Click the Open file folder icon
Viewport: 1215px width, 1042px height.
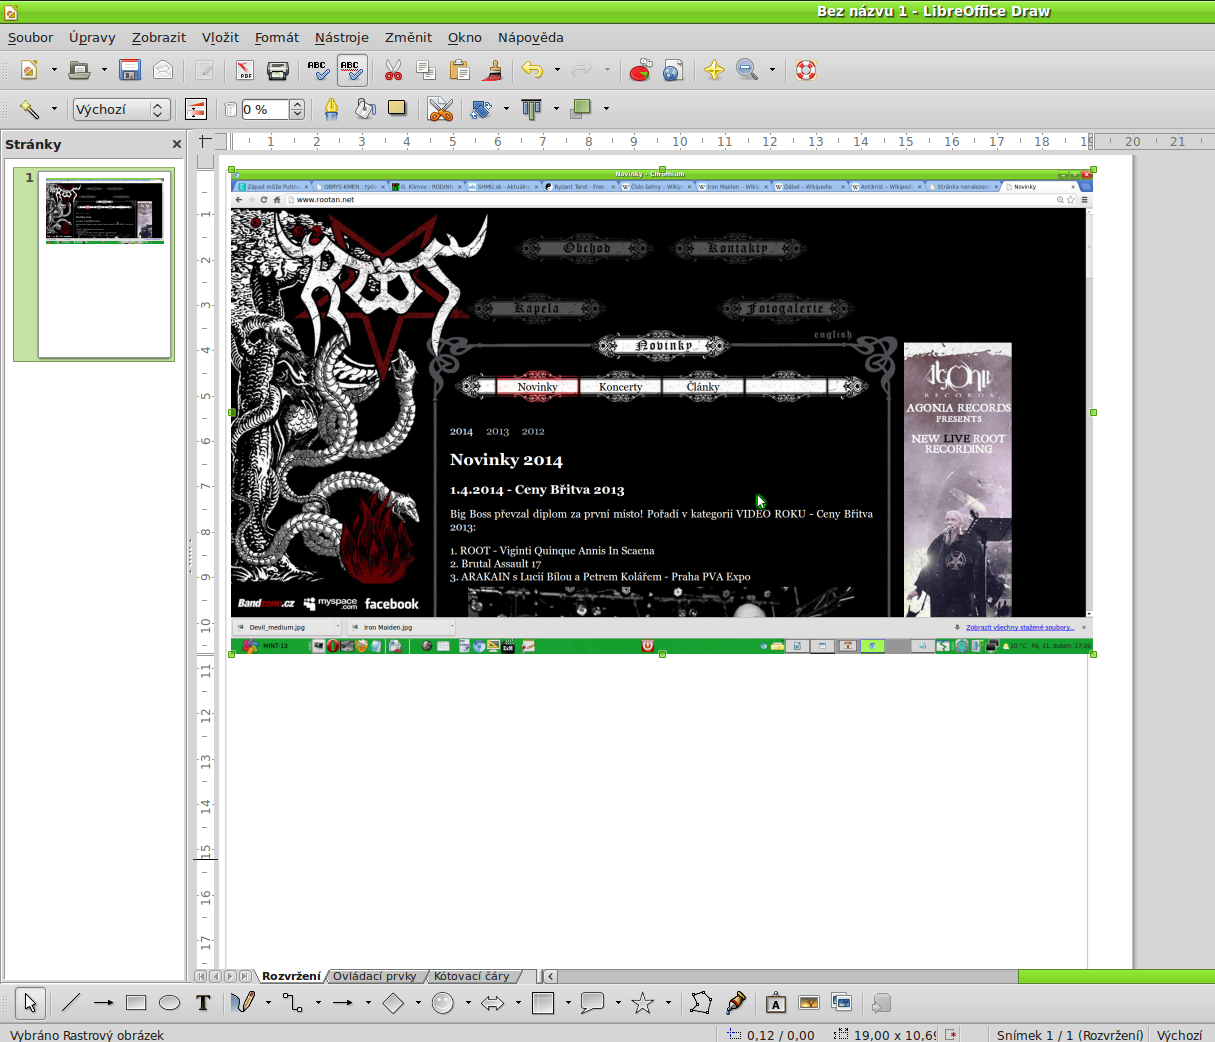(x=79, y=70)
